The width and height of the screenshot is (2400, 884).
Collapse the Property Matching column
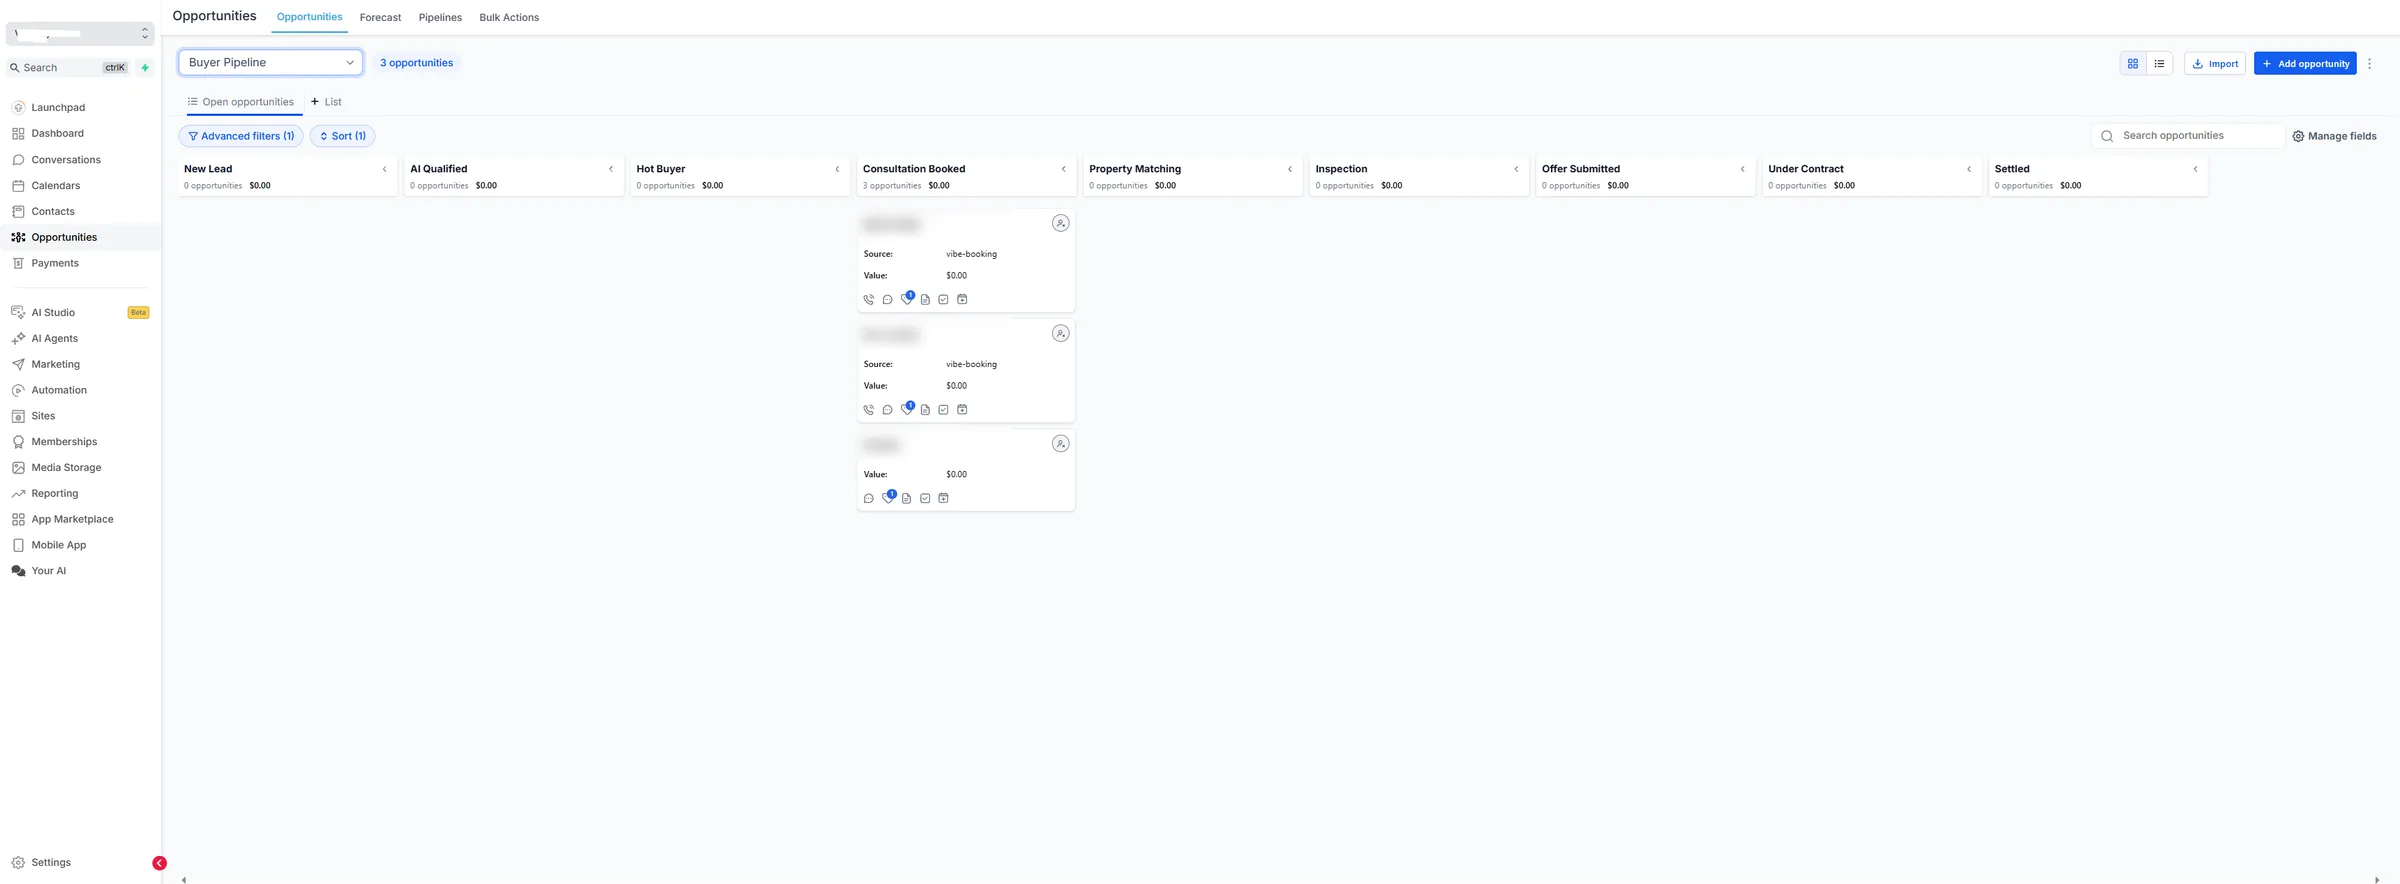pyautogui.click(x=1289, y=169)
